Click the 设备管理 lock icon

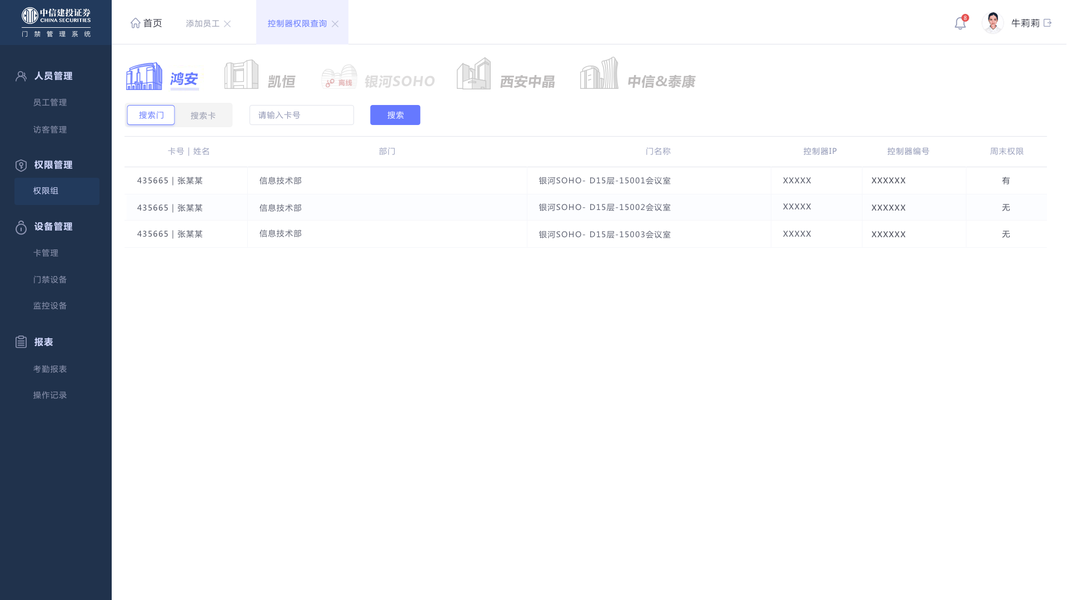pos(21,227)
